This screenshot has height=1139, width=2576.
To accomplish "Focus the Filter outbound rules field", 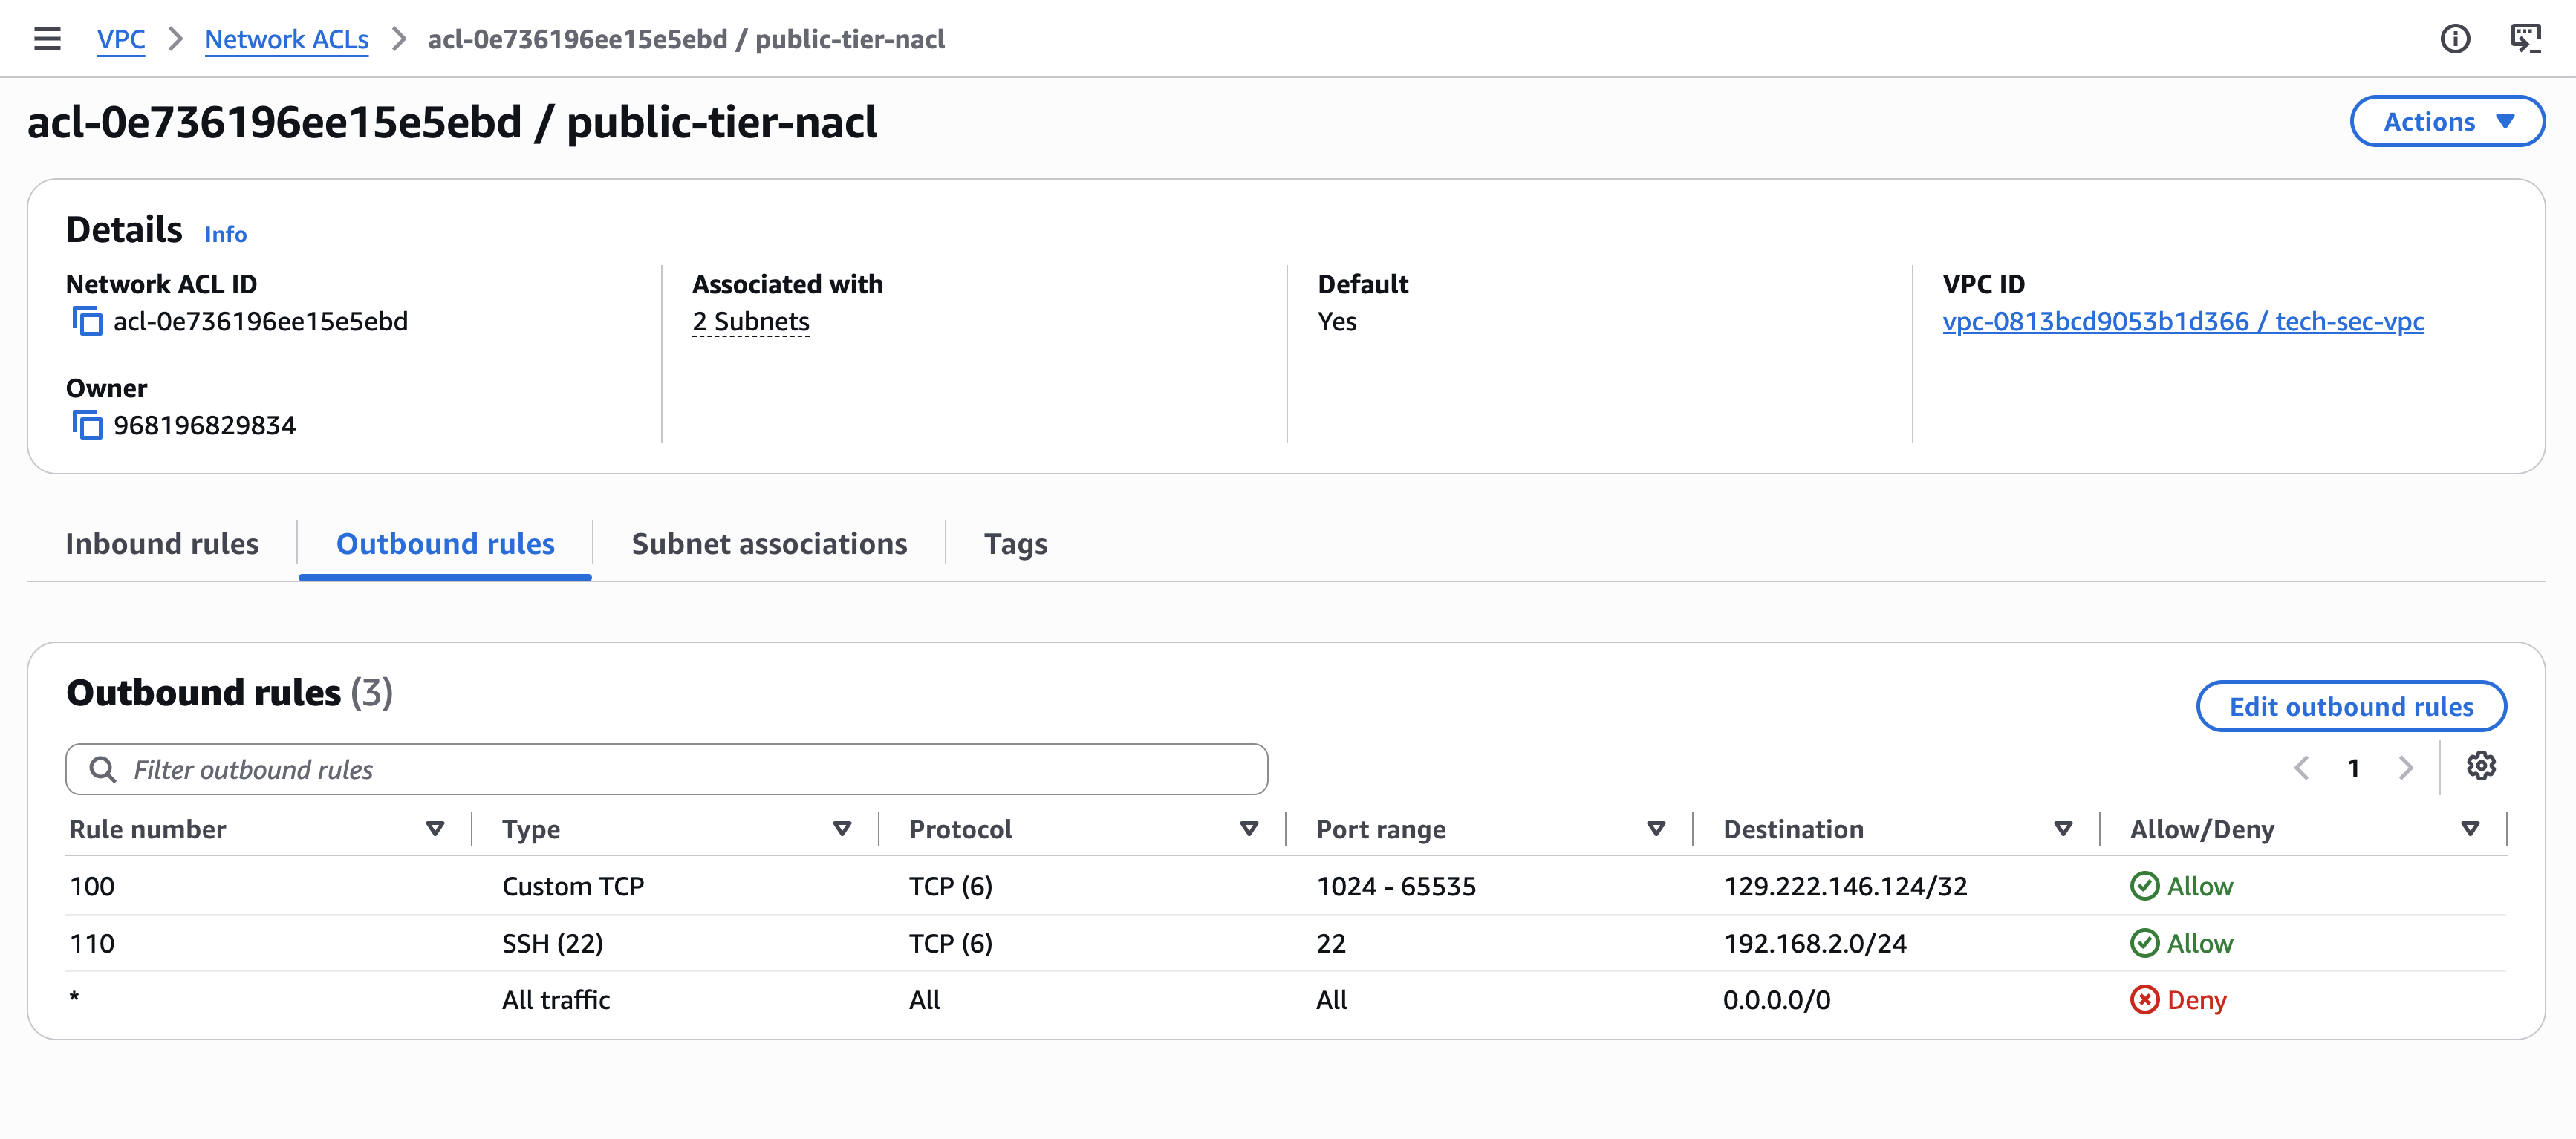I will 667,769.
